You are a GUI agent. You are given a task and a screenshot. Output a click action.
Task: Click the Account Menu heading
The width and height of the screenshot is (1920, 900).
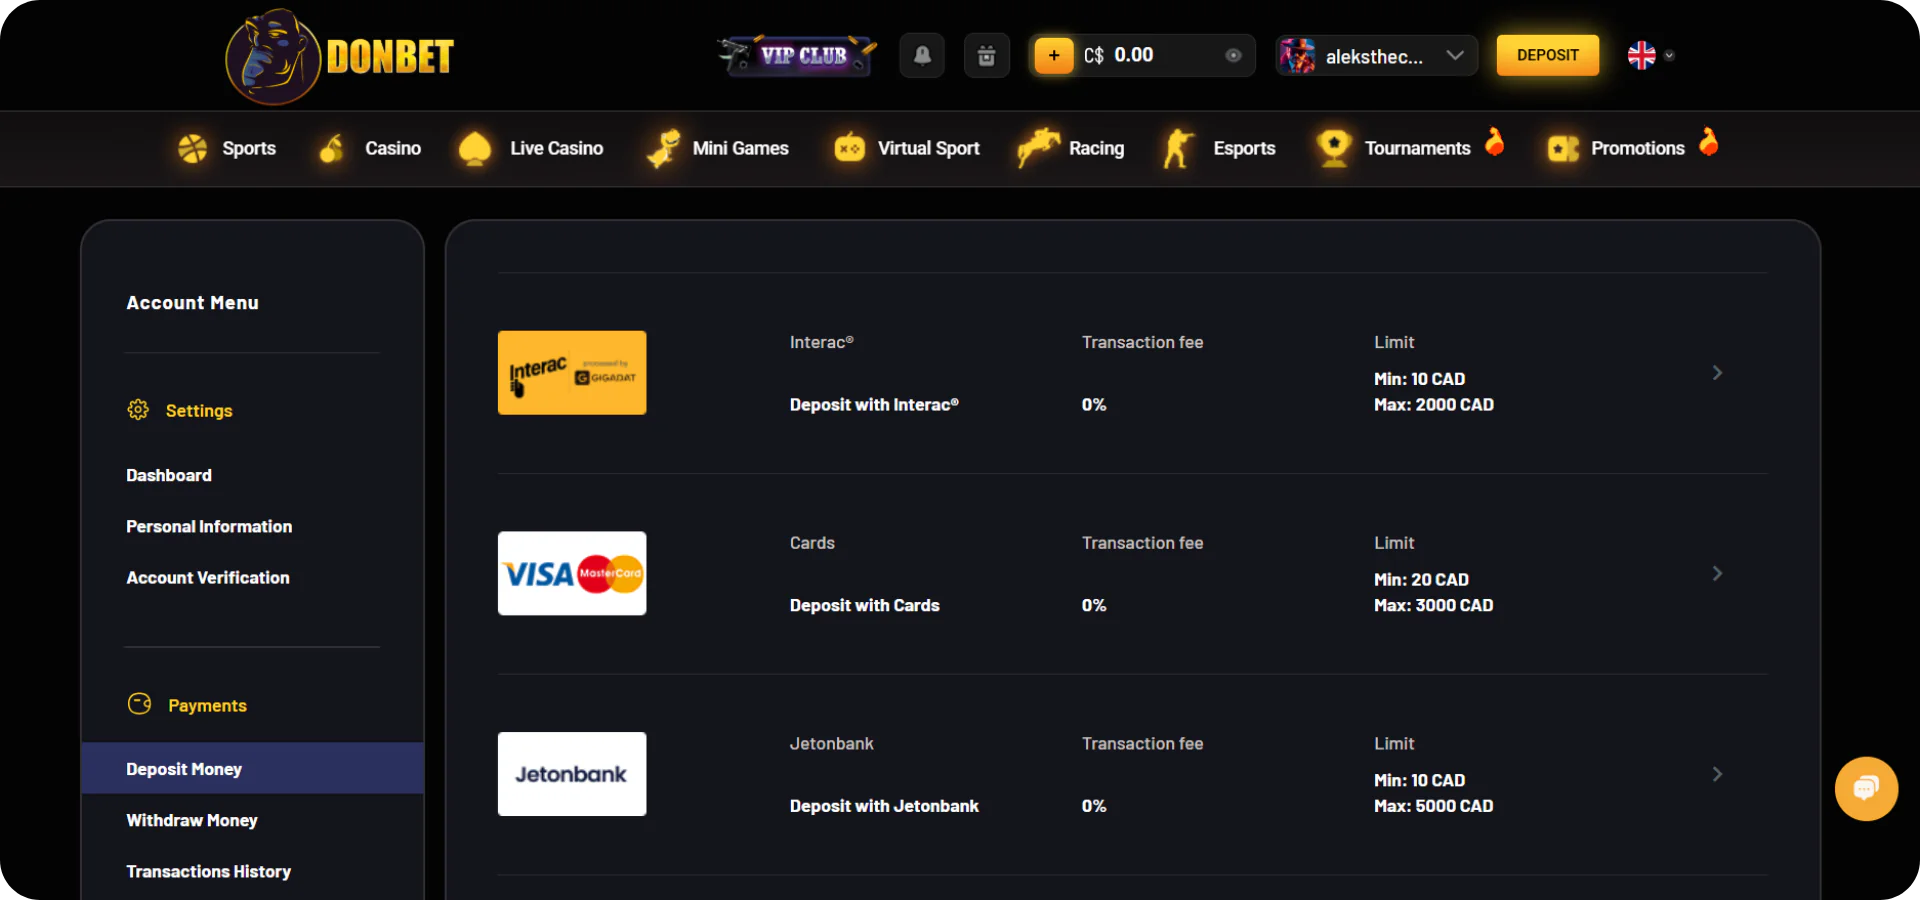(x=192, y=302)
